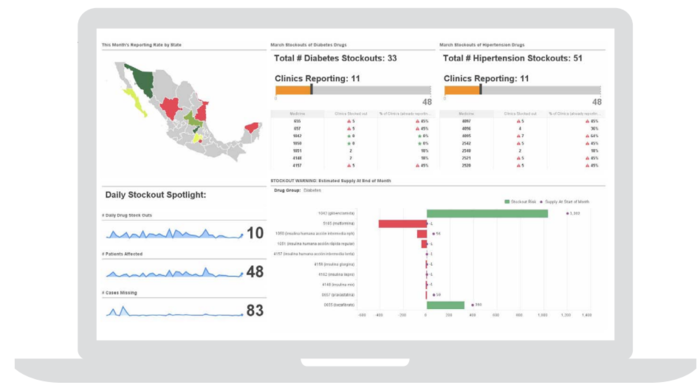
Task: Sort by Clinics Stocked out in hipertension table
Action: click(520, 114)
